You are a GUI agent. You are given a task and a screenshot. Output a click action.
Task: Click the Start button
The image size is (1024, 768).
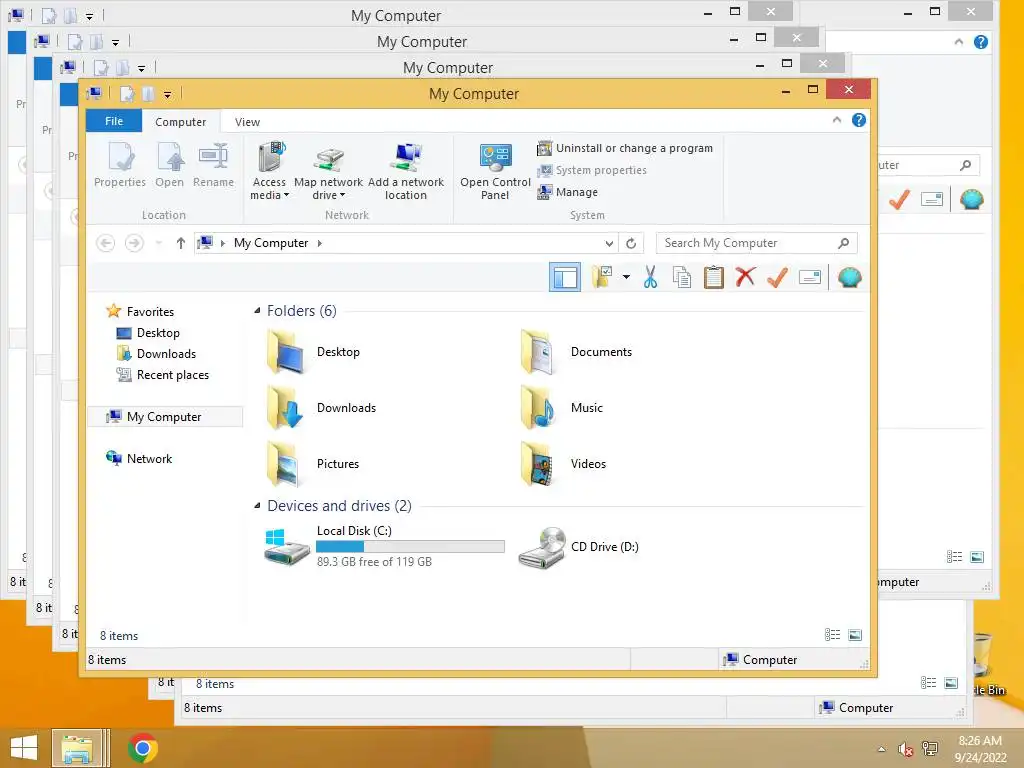pyautogui.click(x=24, y=748)
